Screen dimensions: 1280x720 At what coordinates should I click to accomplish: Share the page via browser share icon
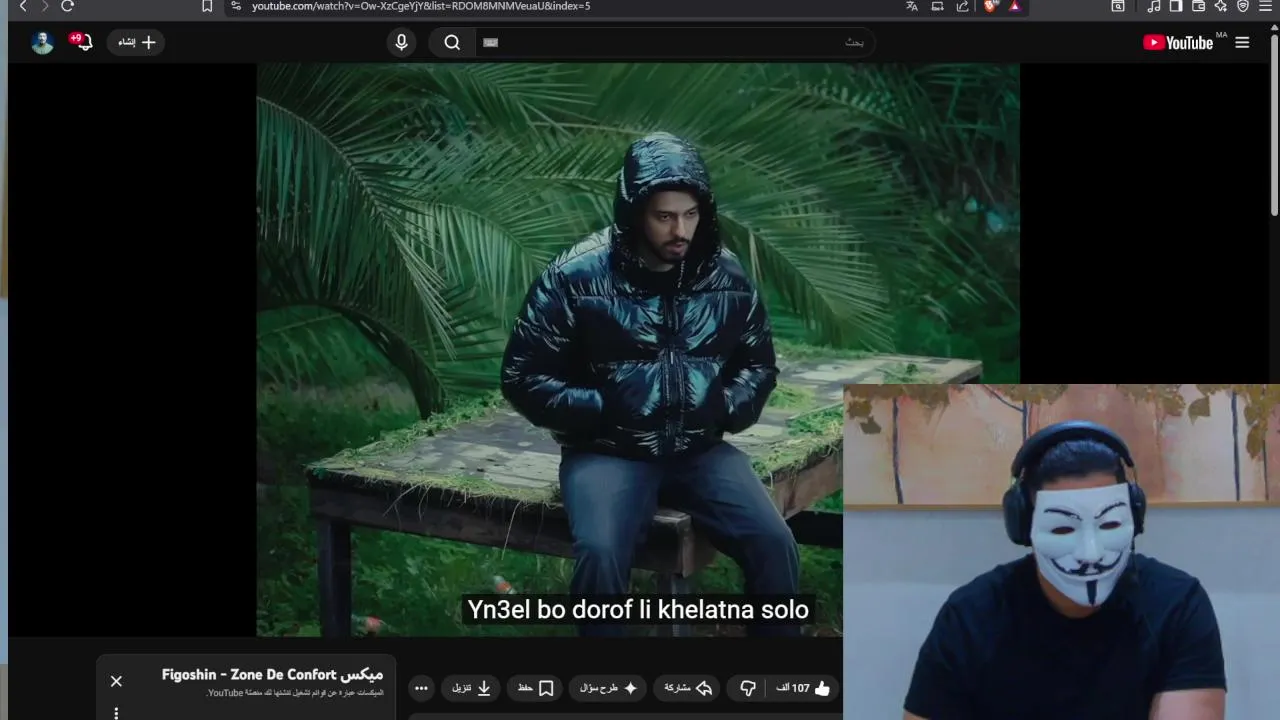[963, 6]
